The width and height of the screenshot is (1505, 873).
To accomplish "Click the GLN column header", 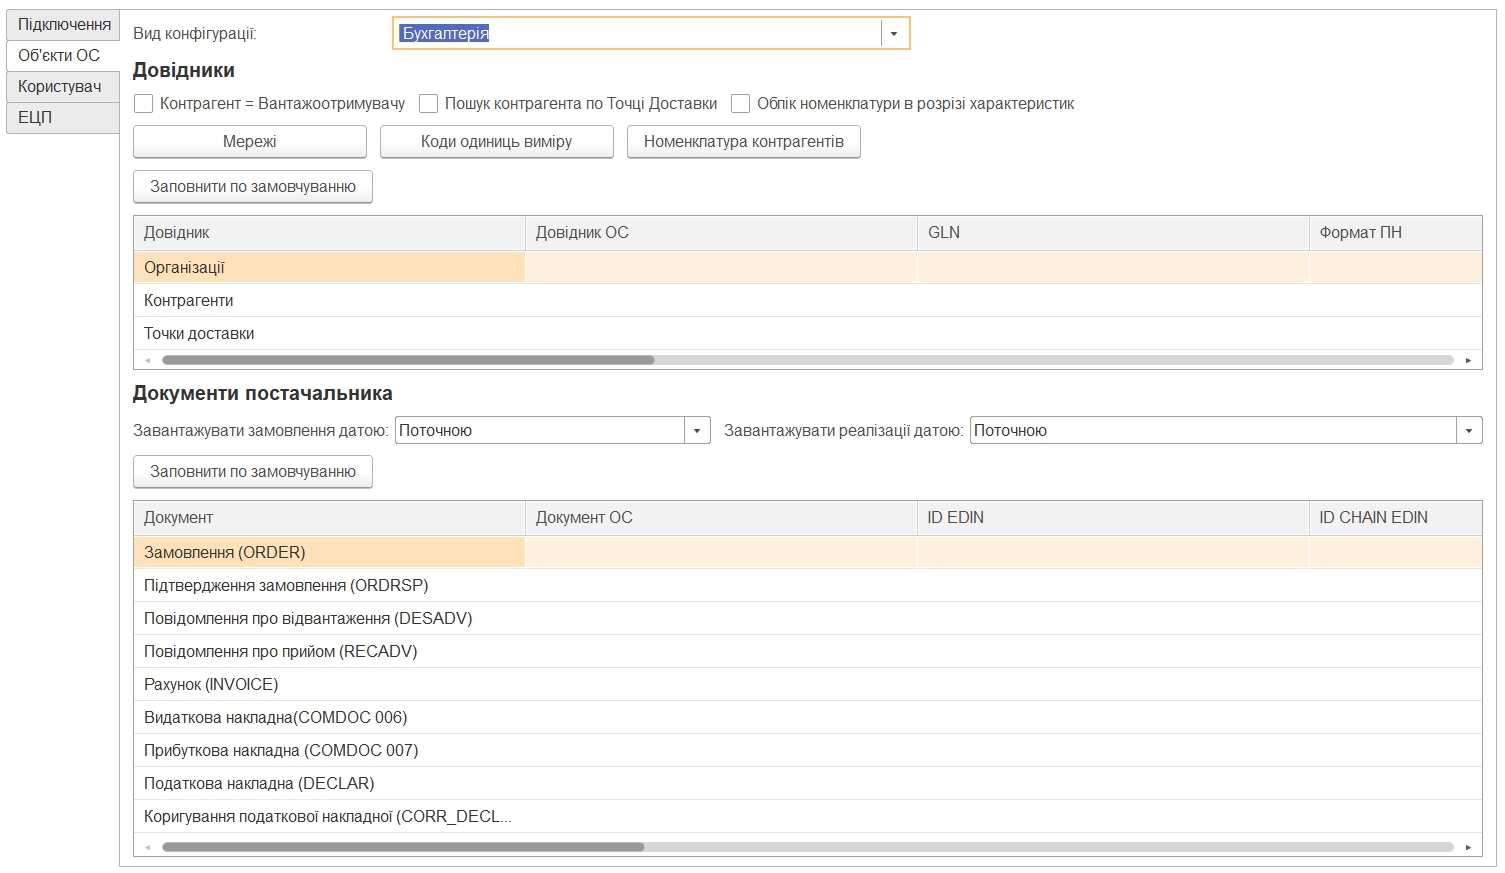I will (1113, 232).
